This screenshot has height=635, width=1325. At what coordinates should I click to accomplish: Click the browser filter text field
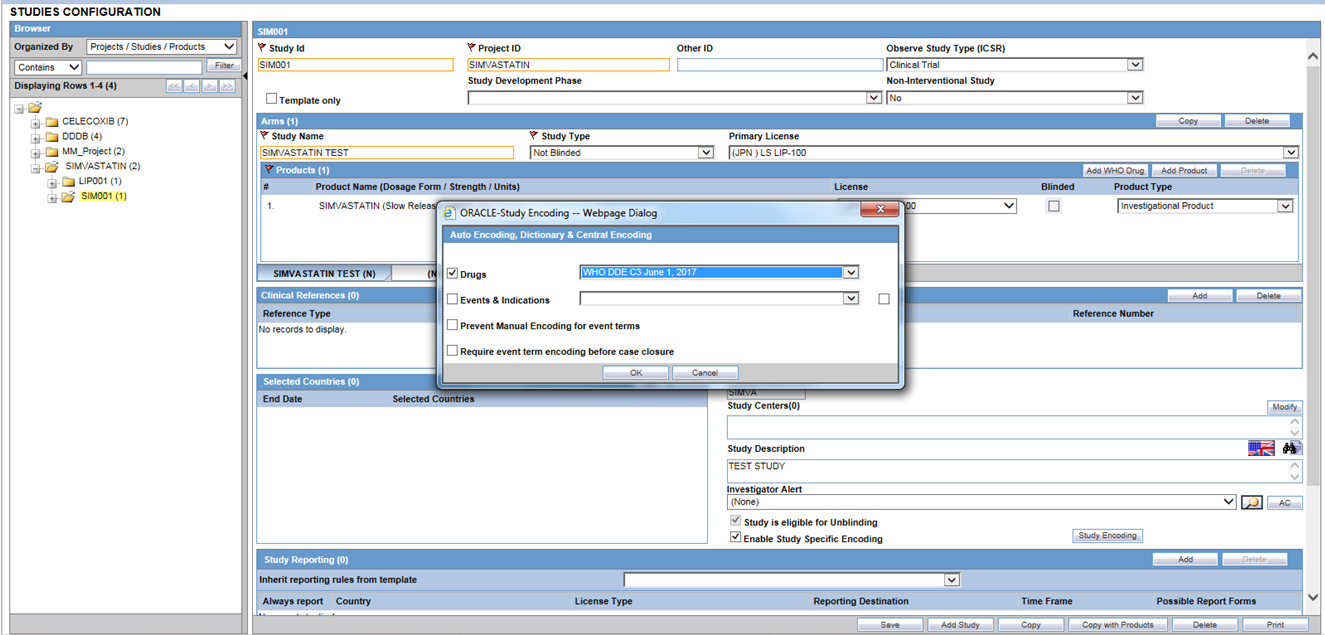[144, 67]
